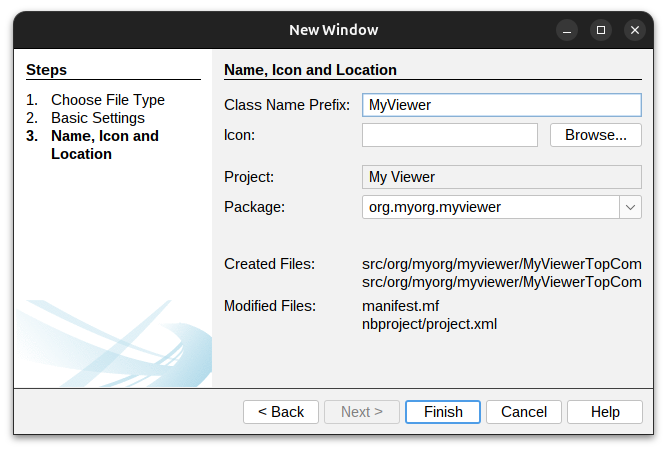Click the first Created Files path
The height and width of the screenshot is (451, 667).
point(501,264)
